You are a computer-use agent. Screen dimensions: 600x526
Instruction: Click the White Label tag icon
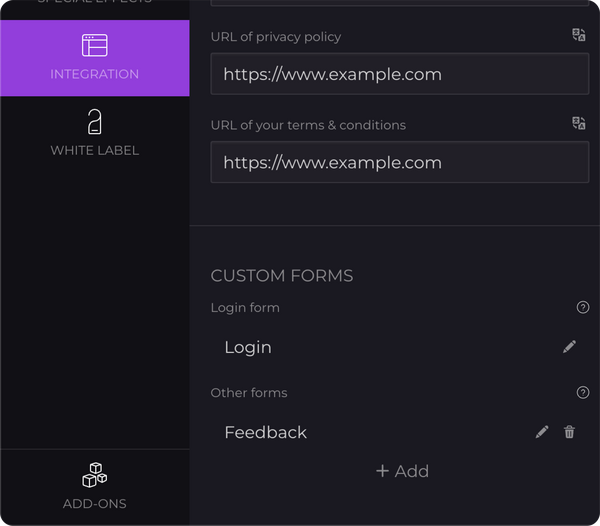point(95,122)
